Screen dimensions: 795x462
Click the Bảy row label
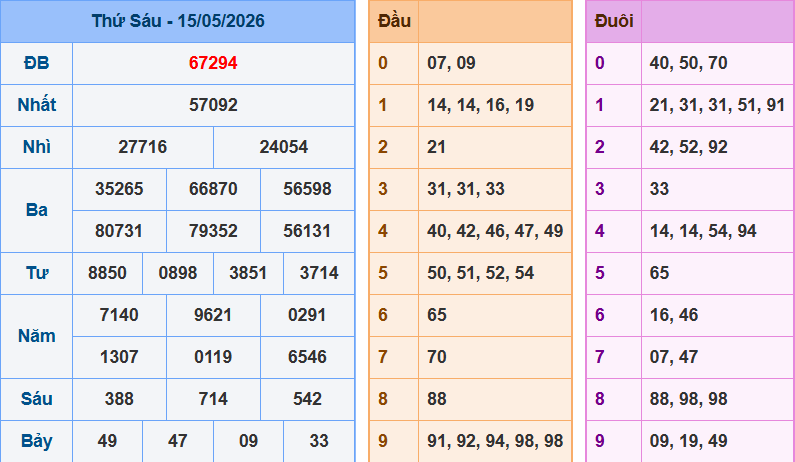point(37,441)
